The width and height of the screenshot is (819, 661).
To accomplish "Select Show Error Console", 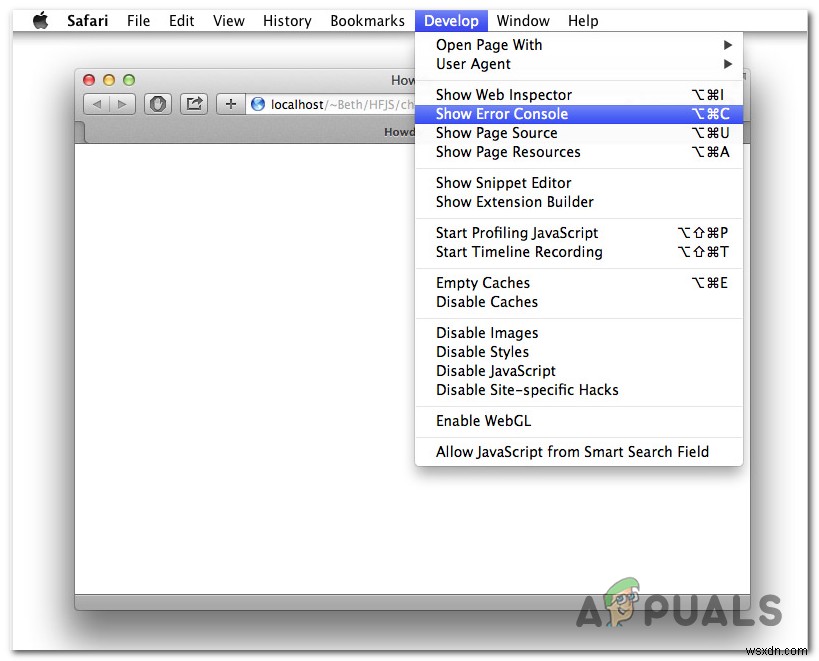I will 503,113.
